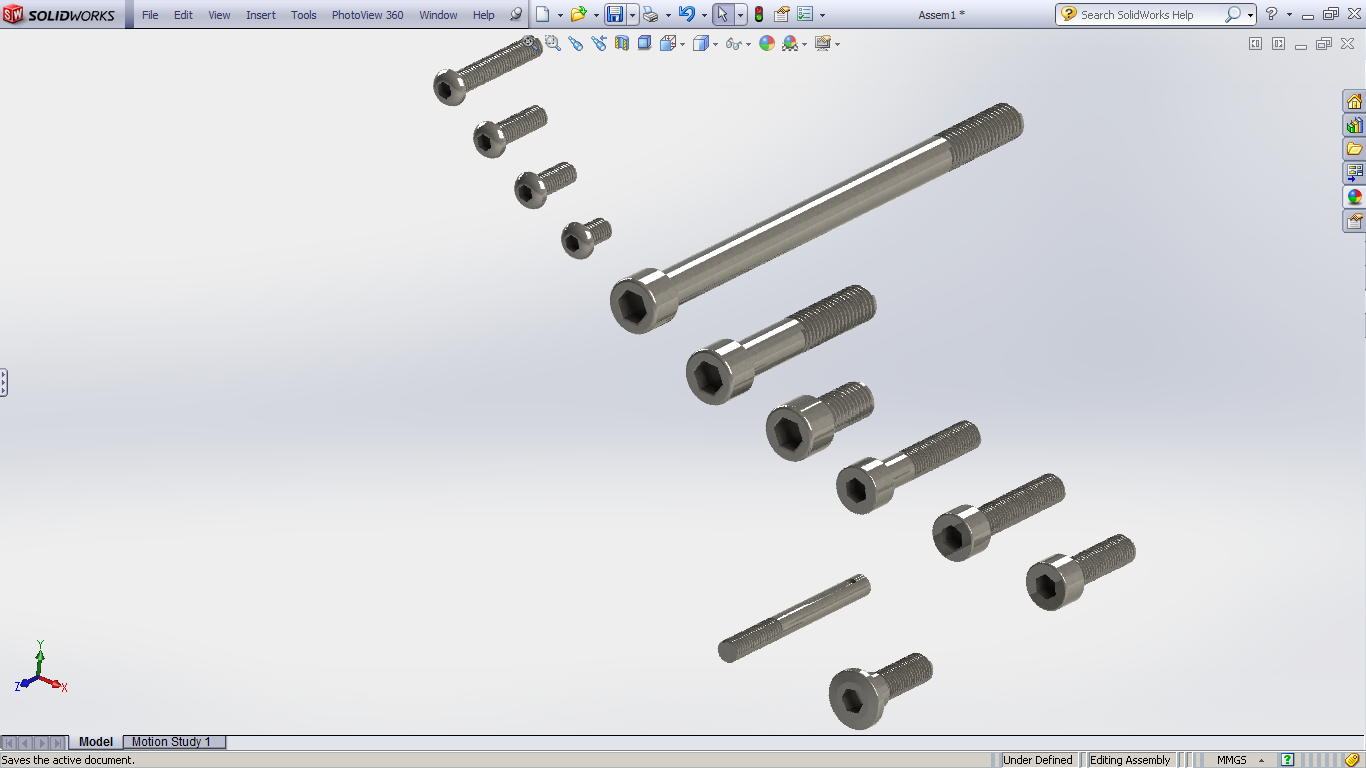Open the Display Style cube icon
Image resolution: width=1366 pixels, height=768 pixels.
(x=701, y=43)
